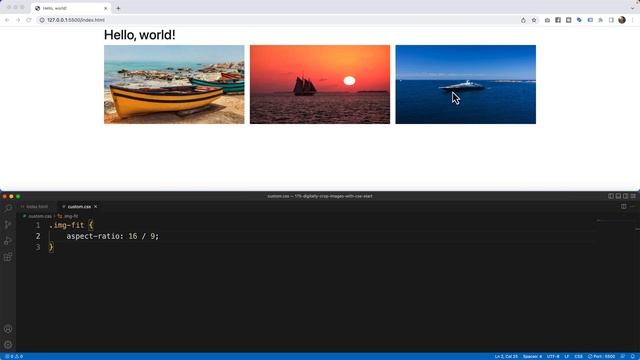
Task: Open the browser three-dot menu
Action: click(633, 20)
